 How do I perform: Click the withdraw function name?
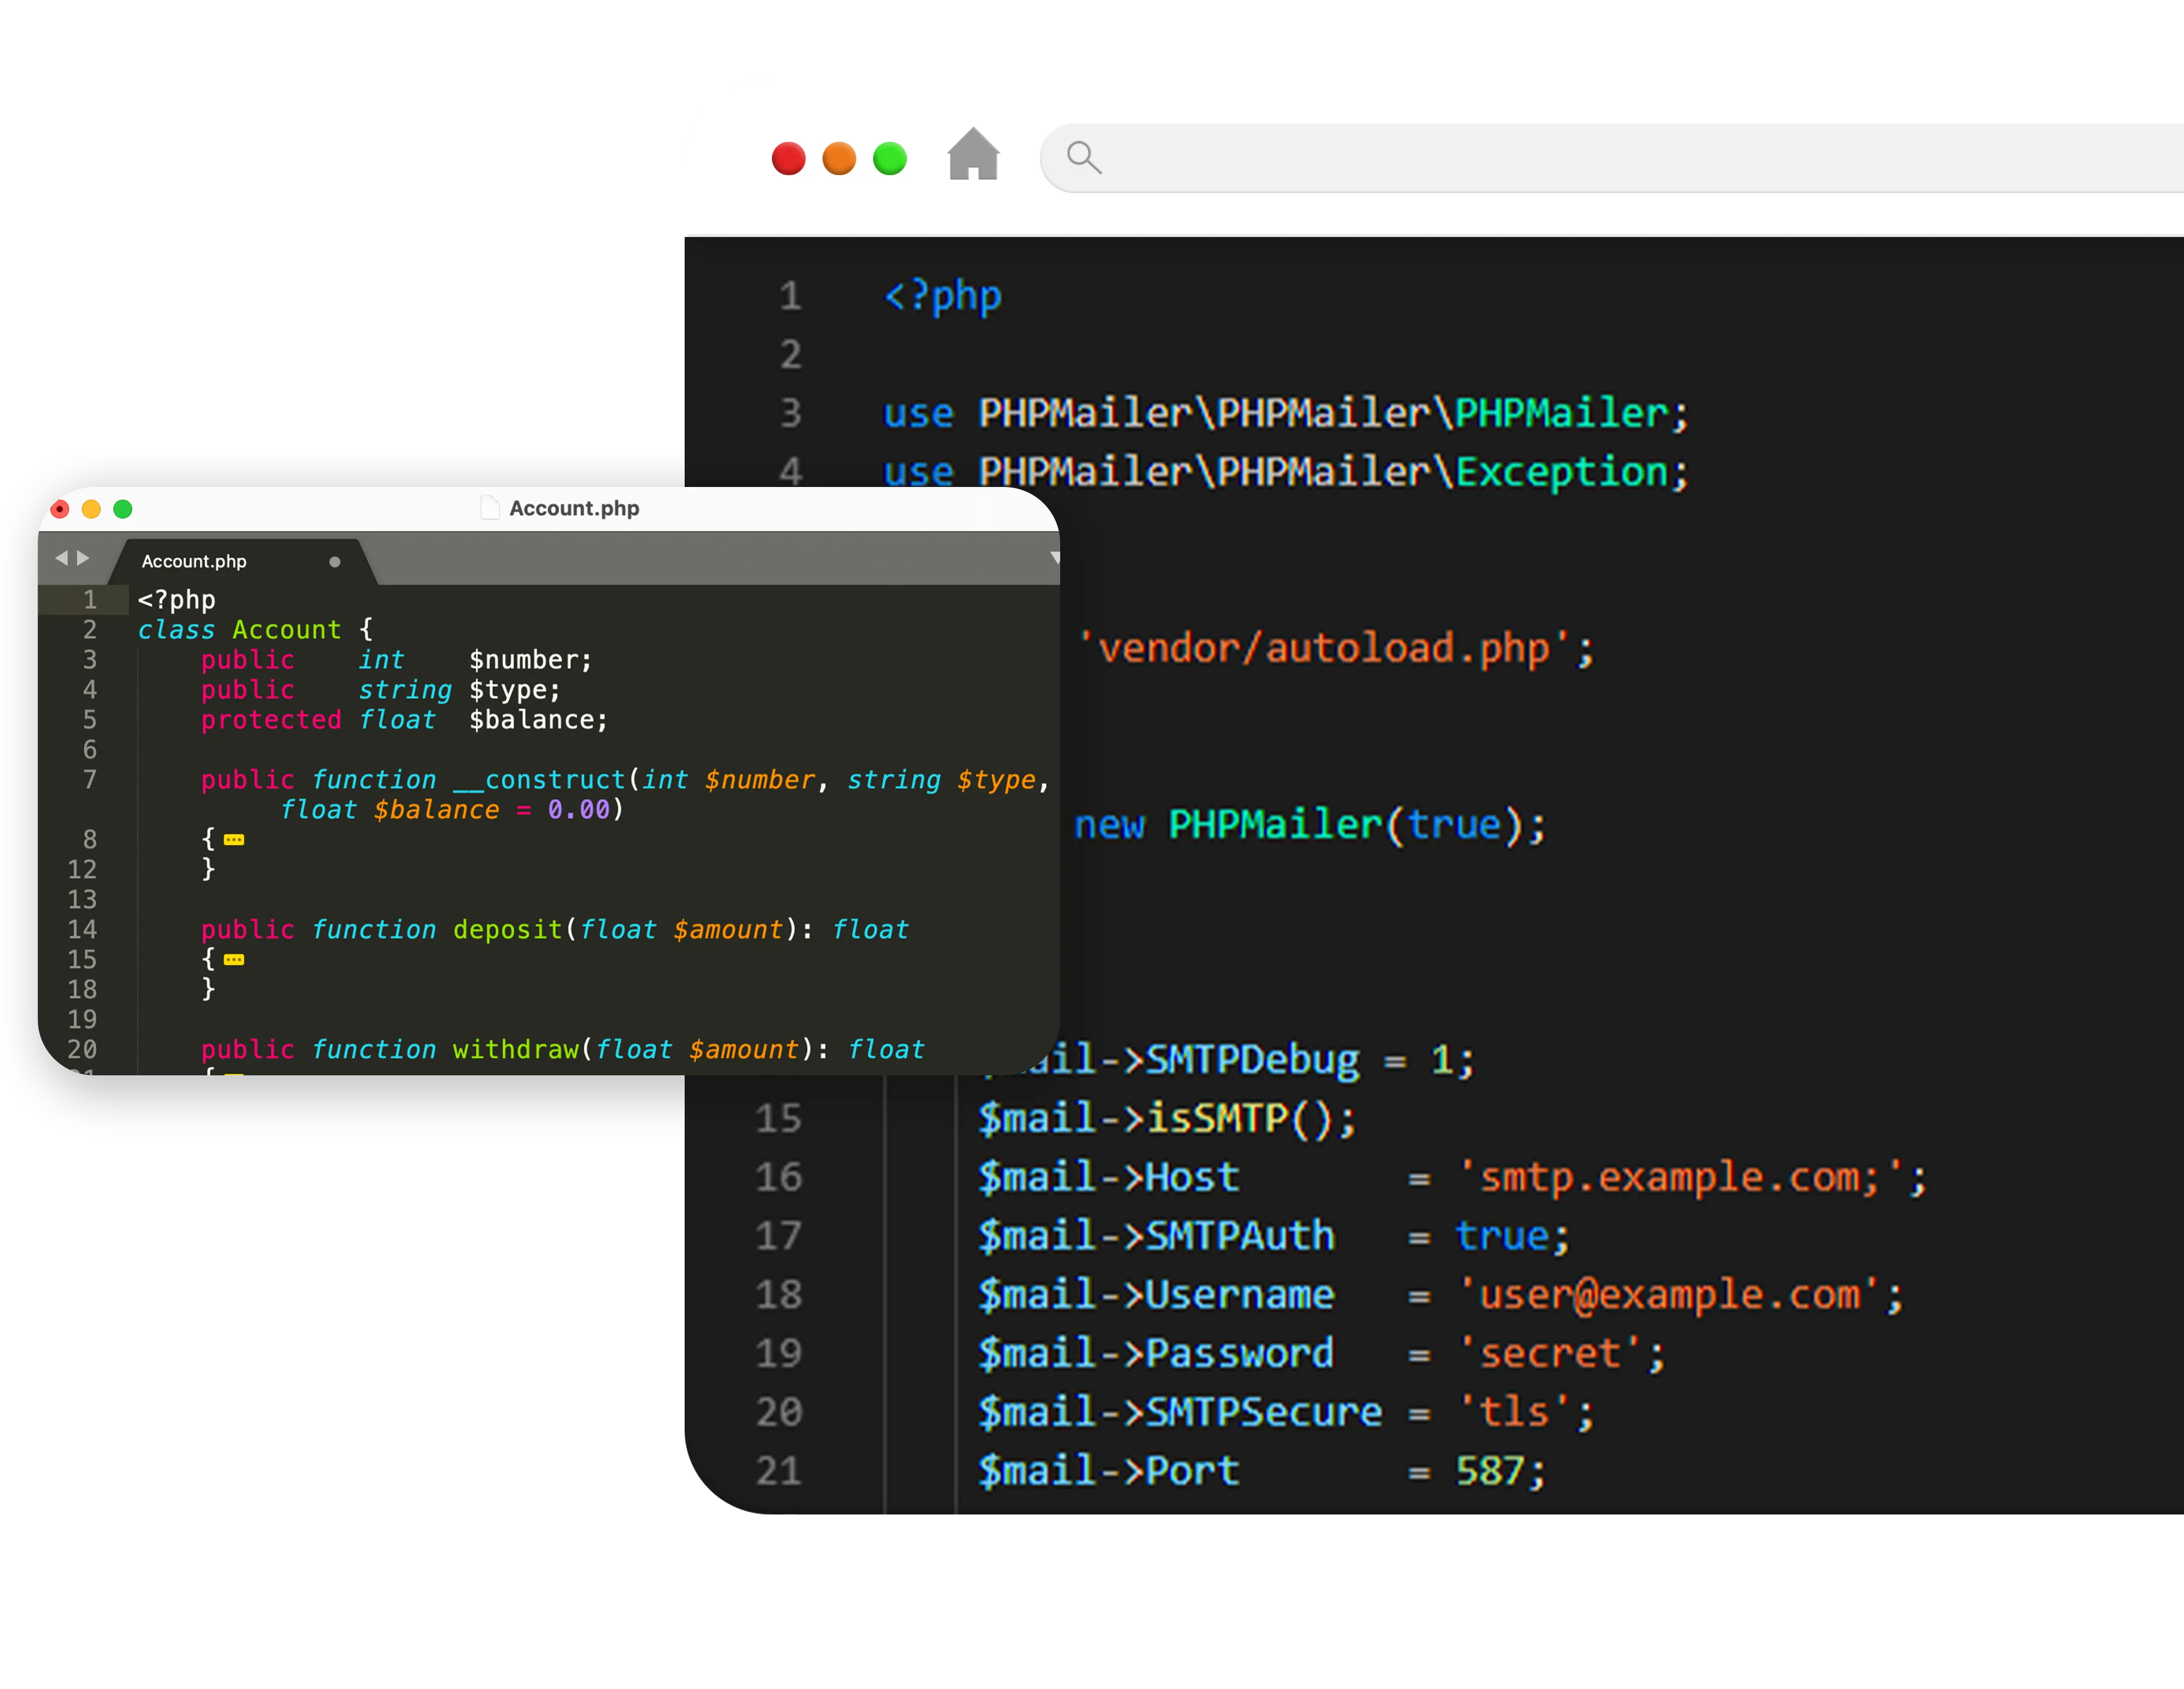pos(515,1050)
